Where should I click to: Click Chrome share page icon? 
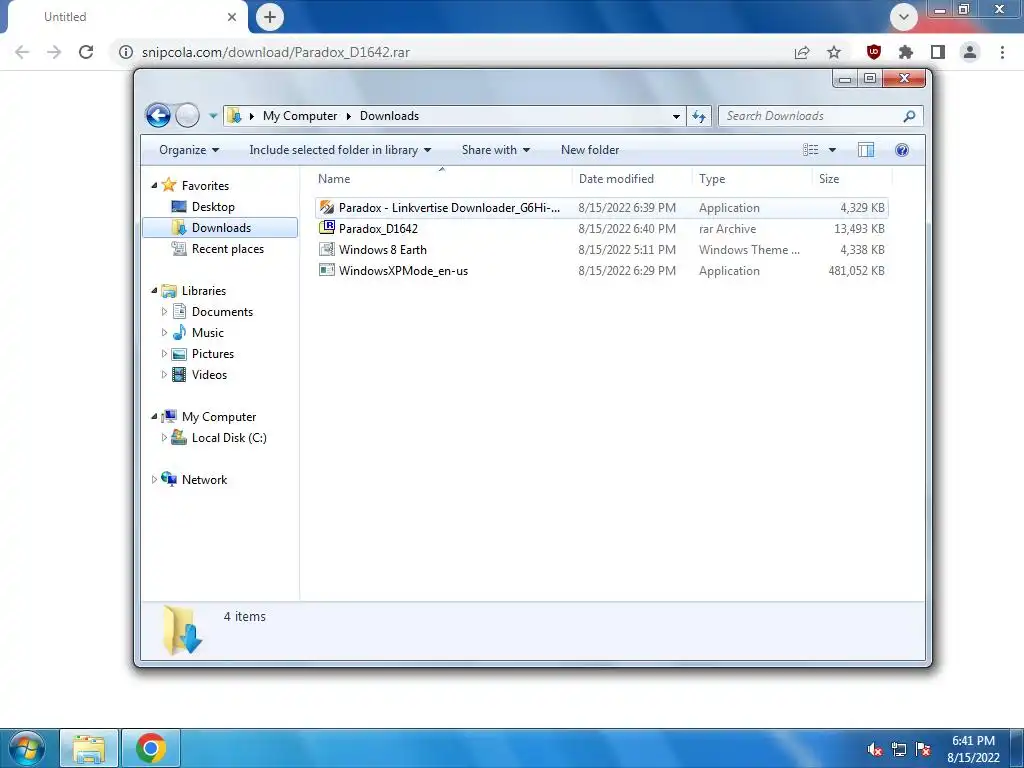(x=802, y=52)
